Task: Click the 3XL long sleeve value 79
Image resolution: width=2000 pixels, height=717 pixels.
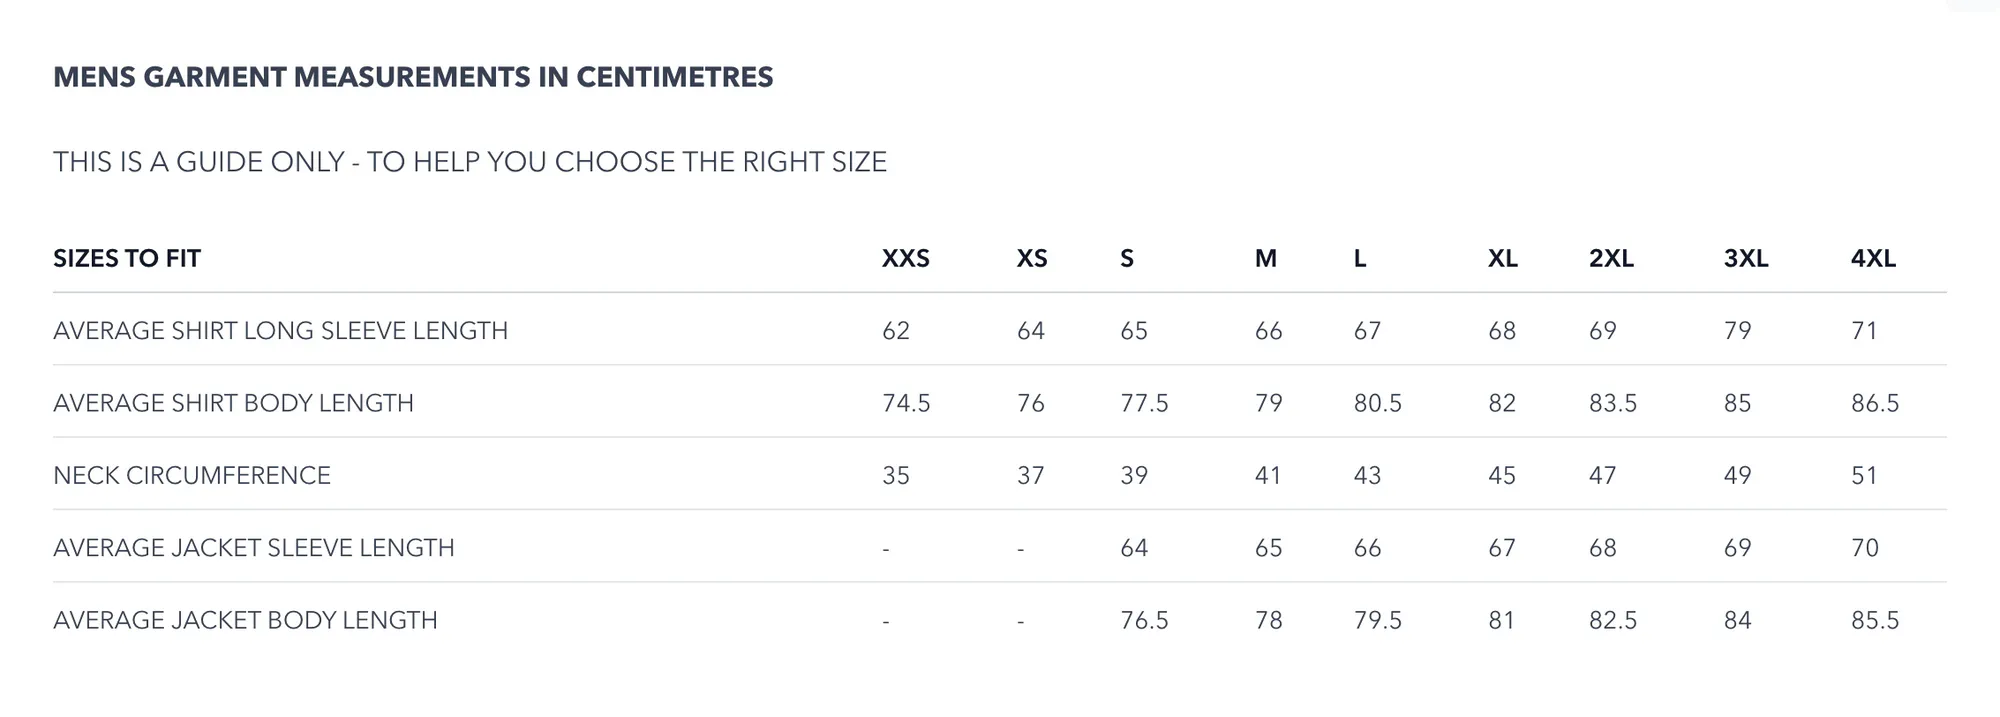Action: click(x=1738, y=330)
